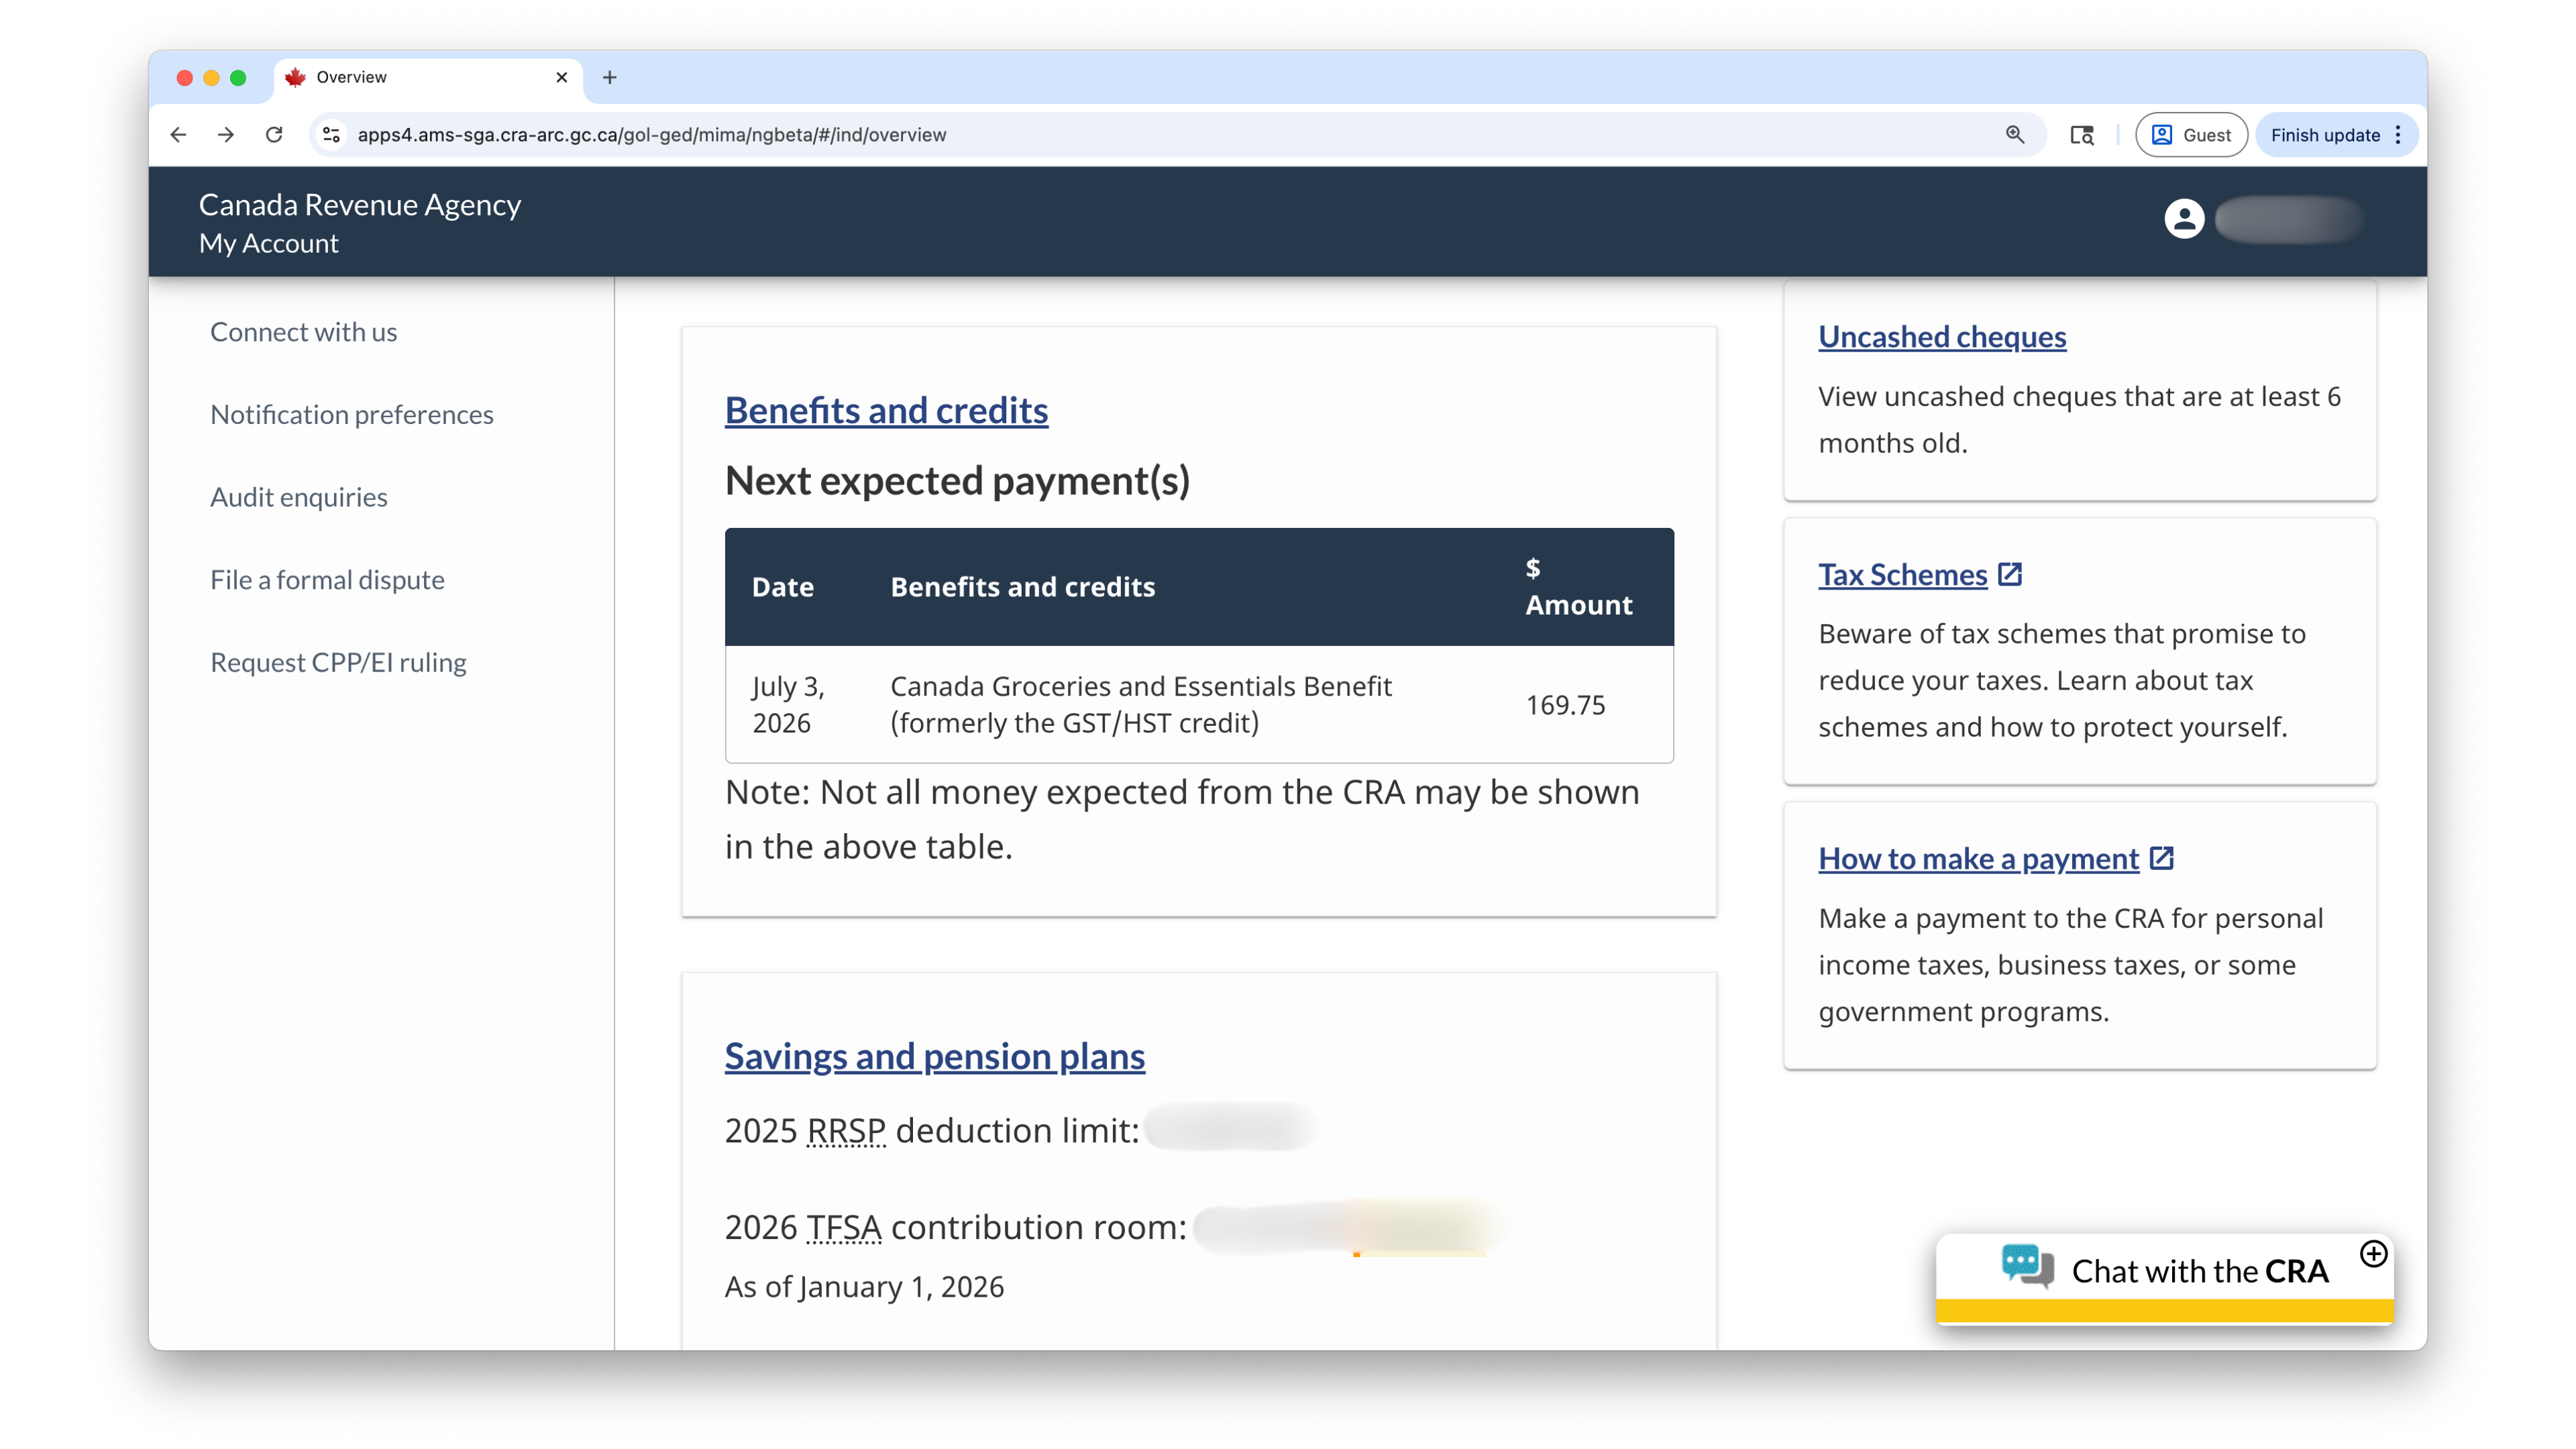Open the Guest profile button
Viewport: 2576px width, 1449px height.
click(2191, 135)
